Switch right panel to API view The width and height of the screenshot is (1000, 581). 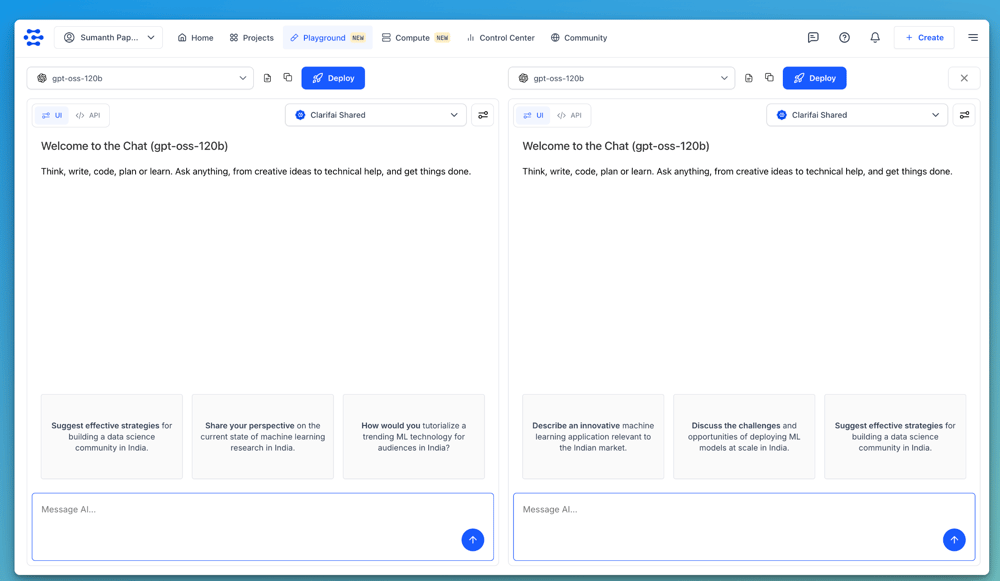570,115
